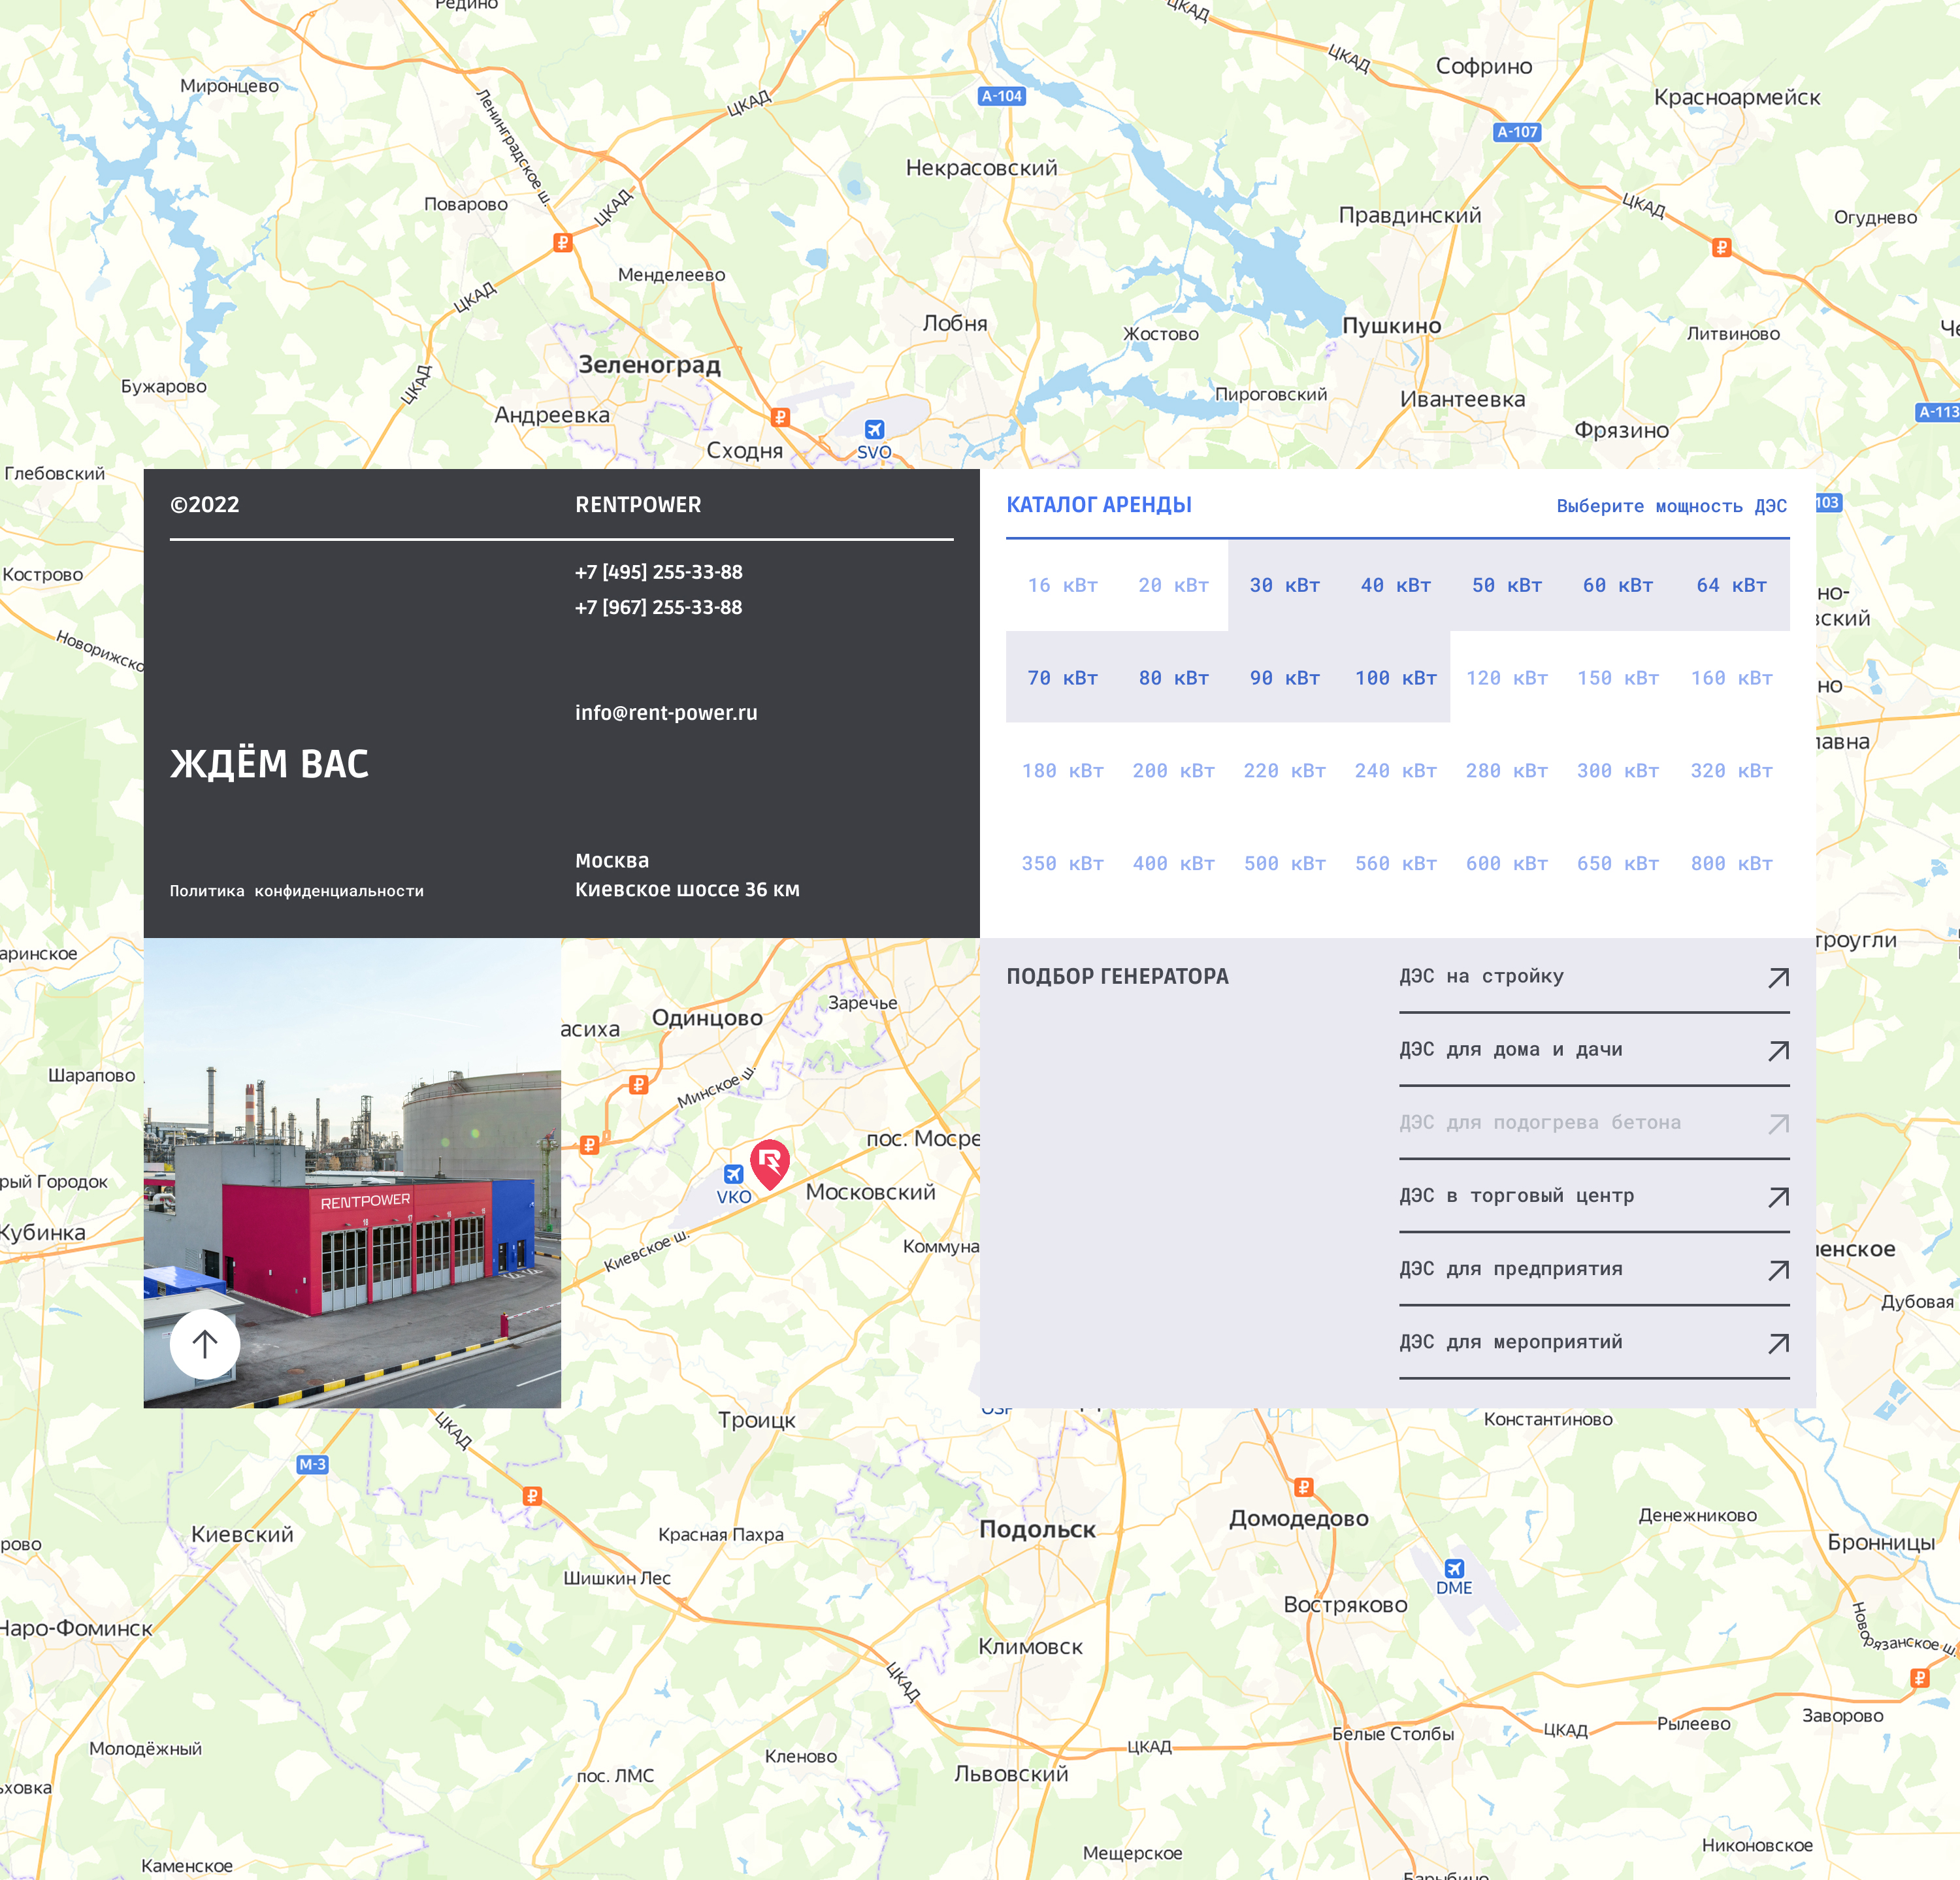1960x1880 pixels.
Task: Click the arrow beside ДЭС в торговый центр
Action: pos(1778,1196)
